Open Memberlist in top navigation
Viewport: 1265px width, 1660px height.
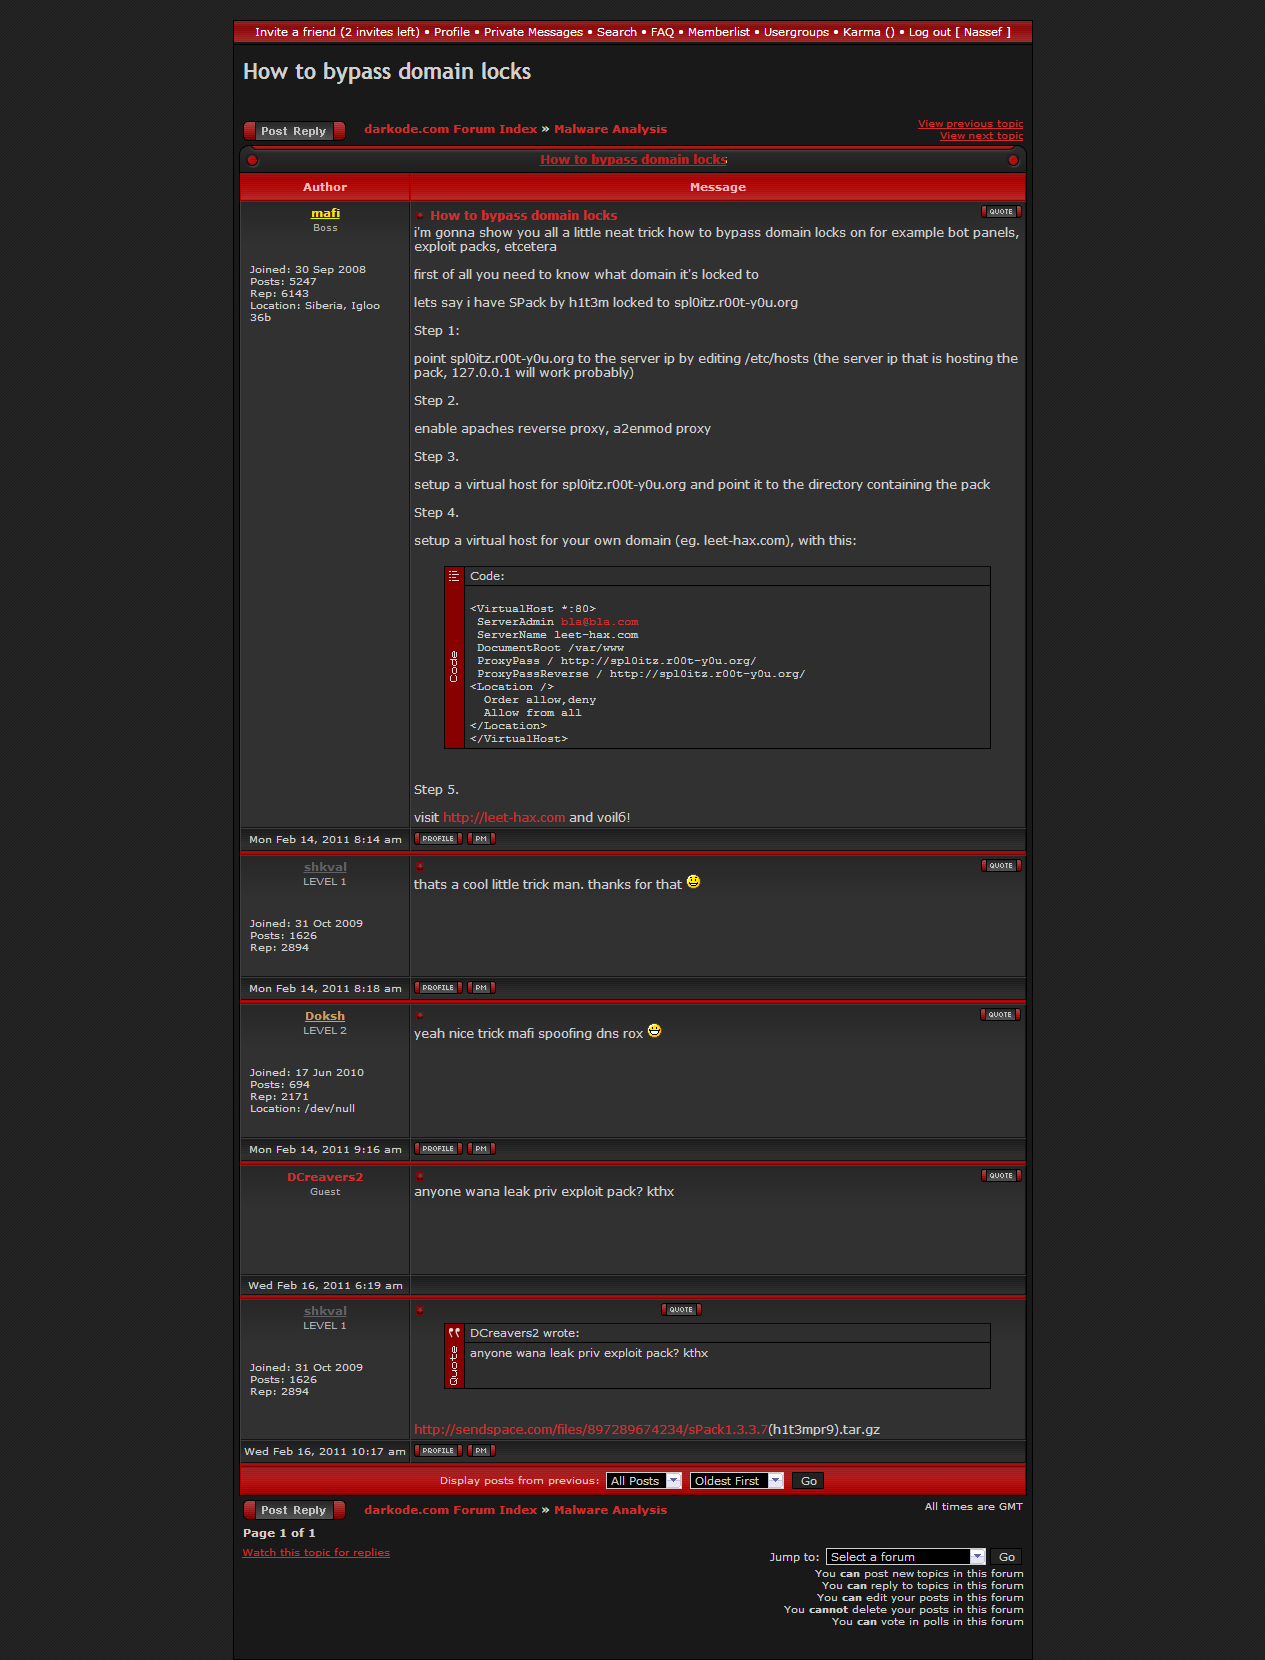pyautogui.click(x=718, y=32)
